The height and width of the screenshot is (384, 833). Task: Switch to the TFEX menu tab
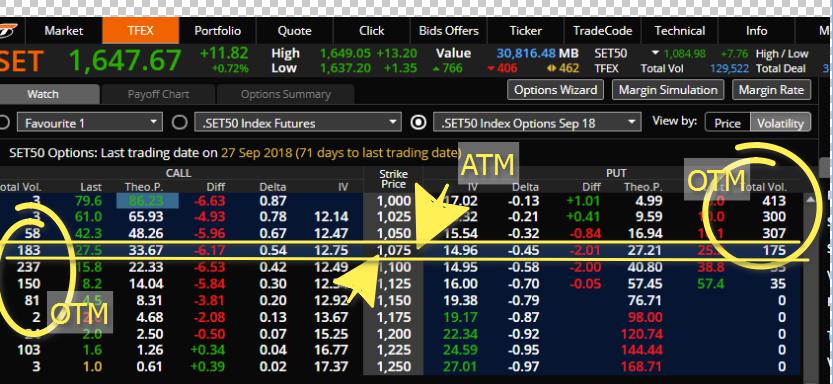pos(140,31)
